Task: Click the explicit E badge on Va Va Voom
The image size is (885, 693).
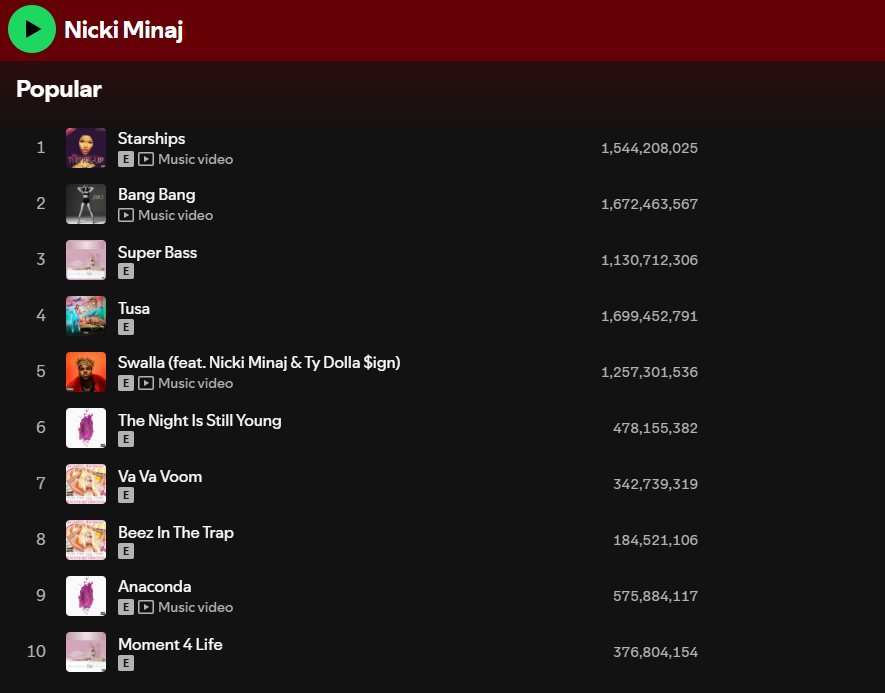Action: (126, 495)
